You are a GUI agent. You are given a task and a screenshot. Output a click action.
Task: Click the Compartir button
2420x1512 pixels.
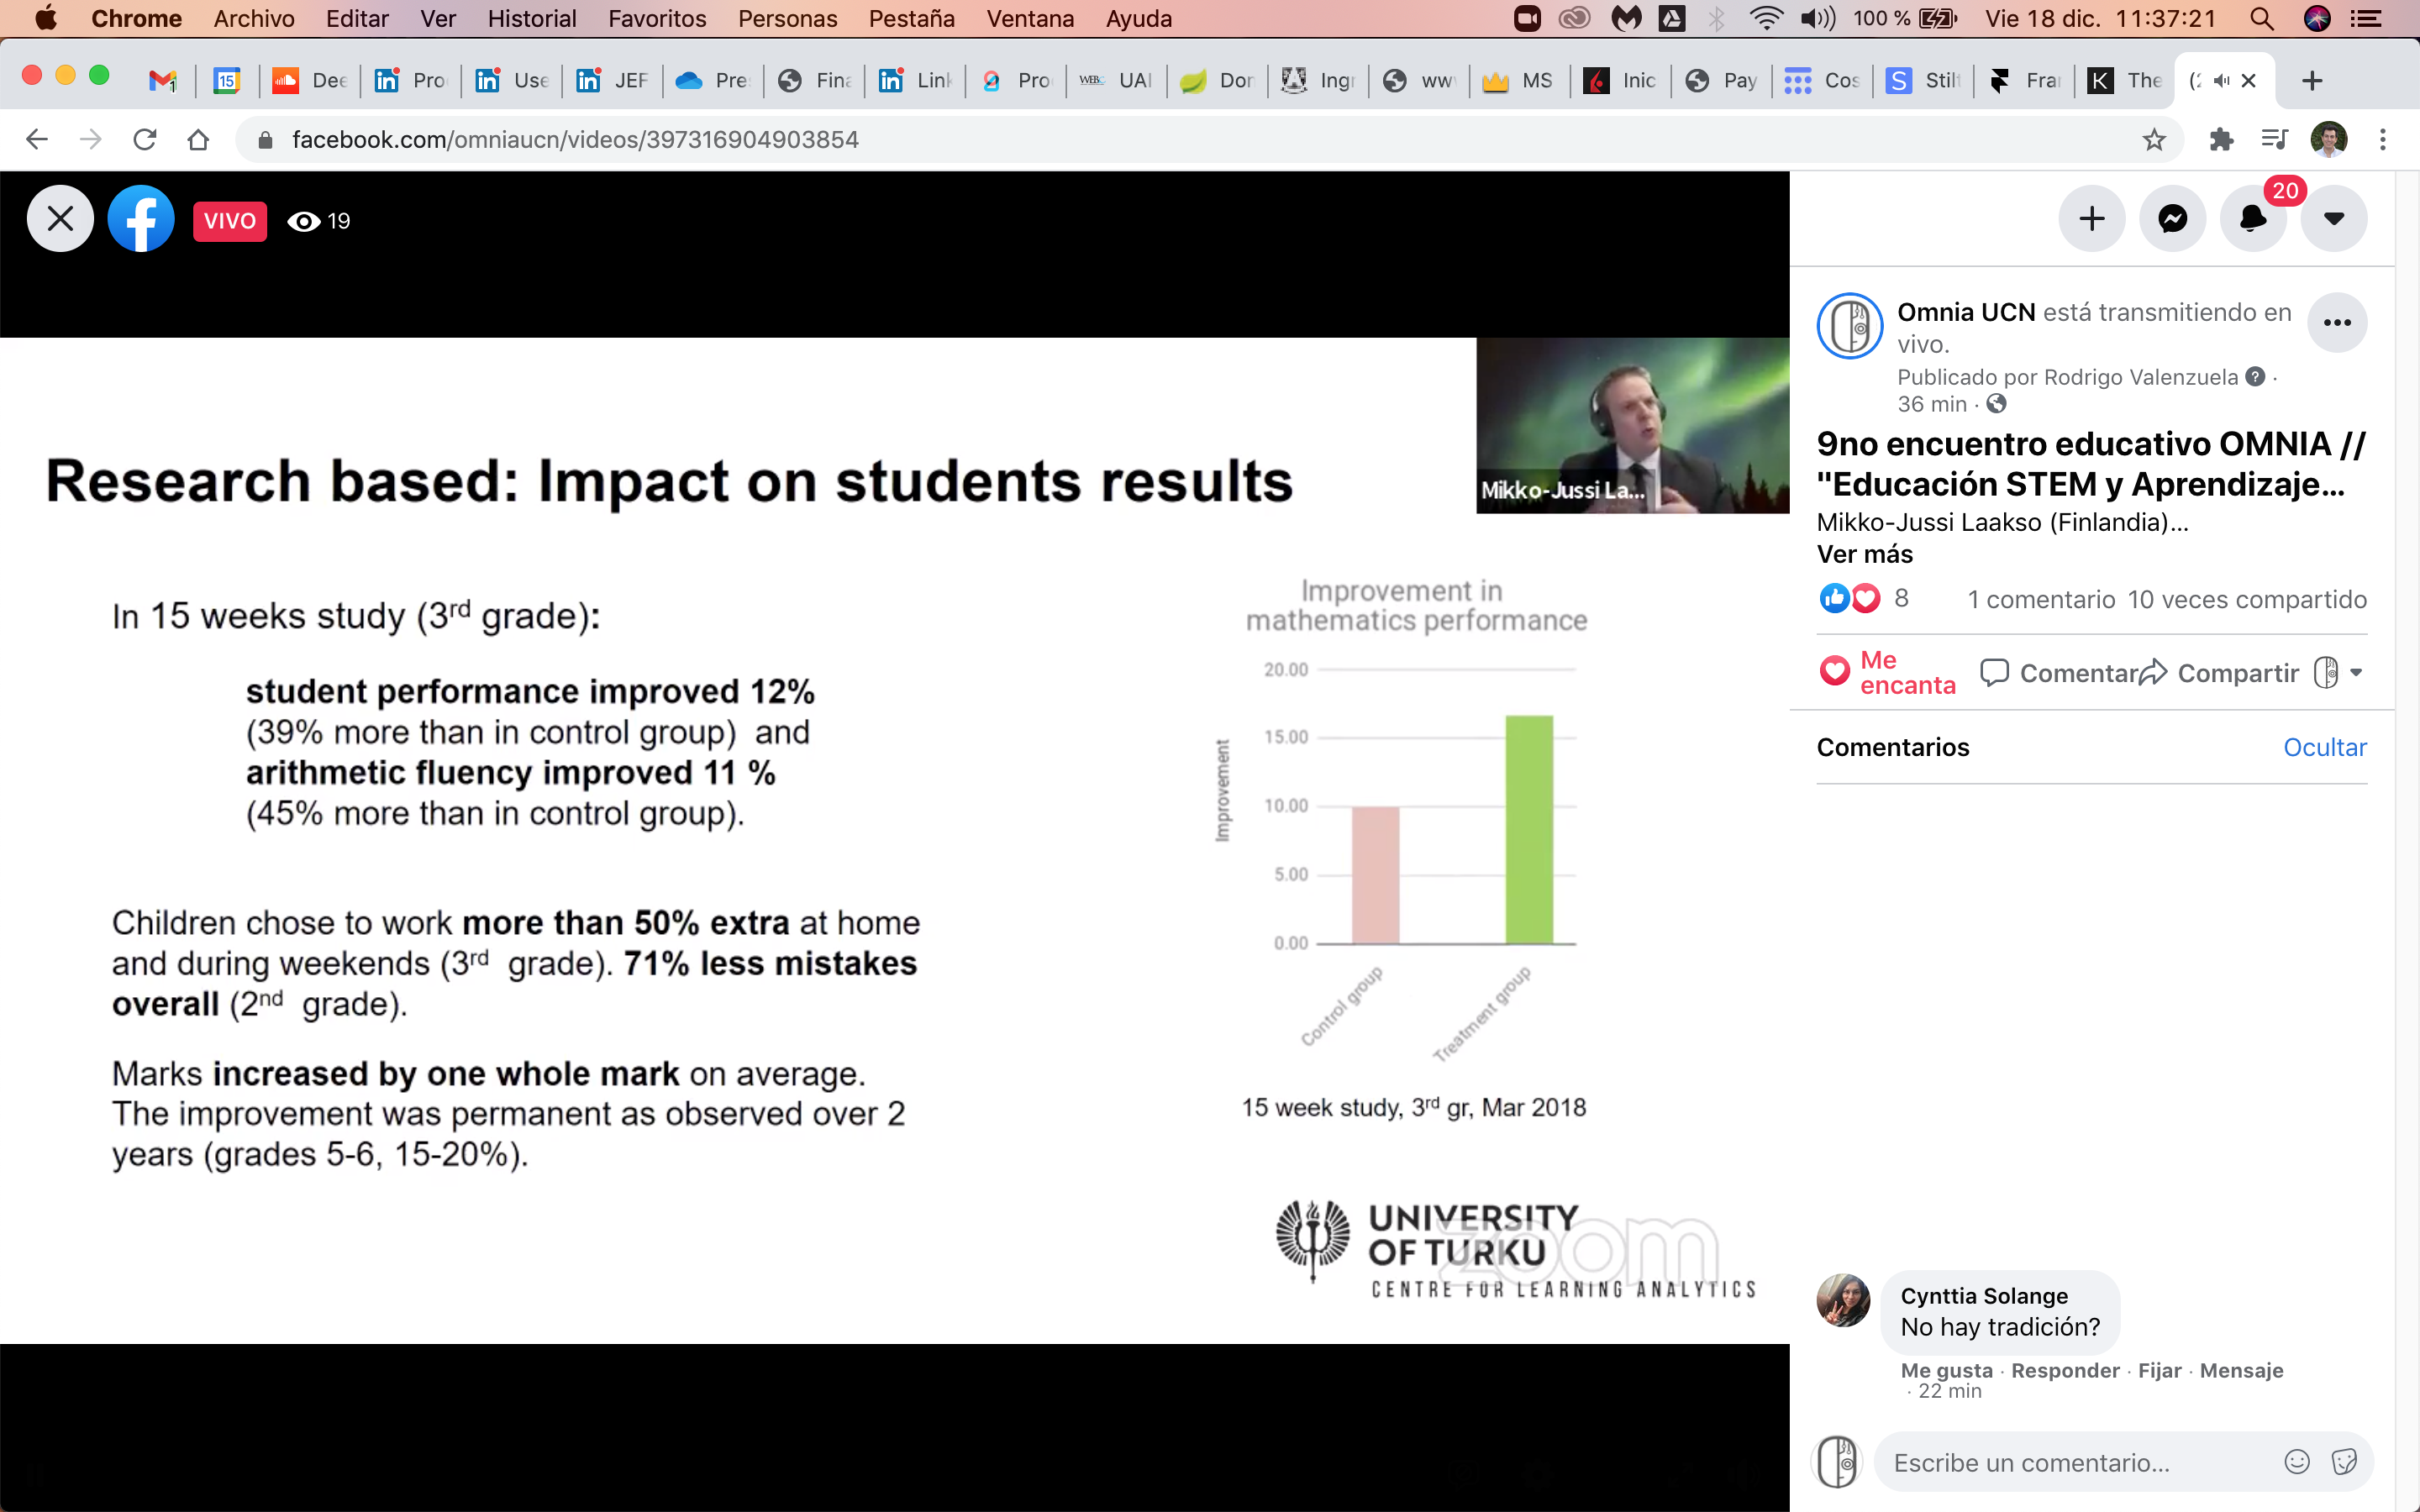pos(2220,673)
